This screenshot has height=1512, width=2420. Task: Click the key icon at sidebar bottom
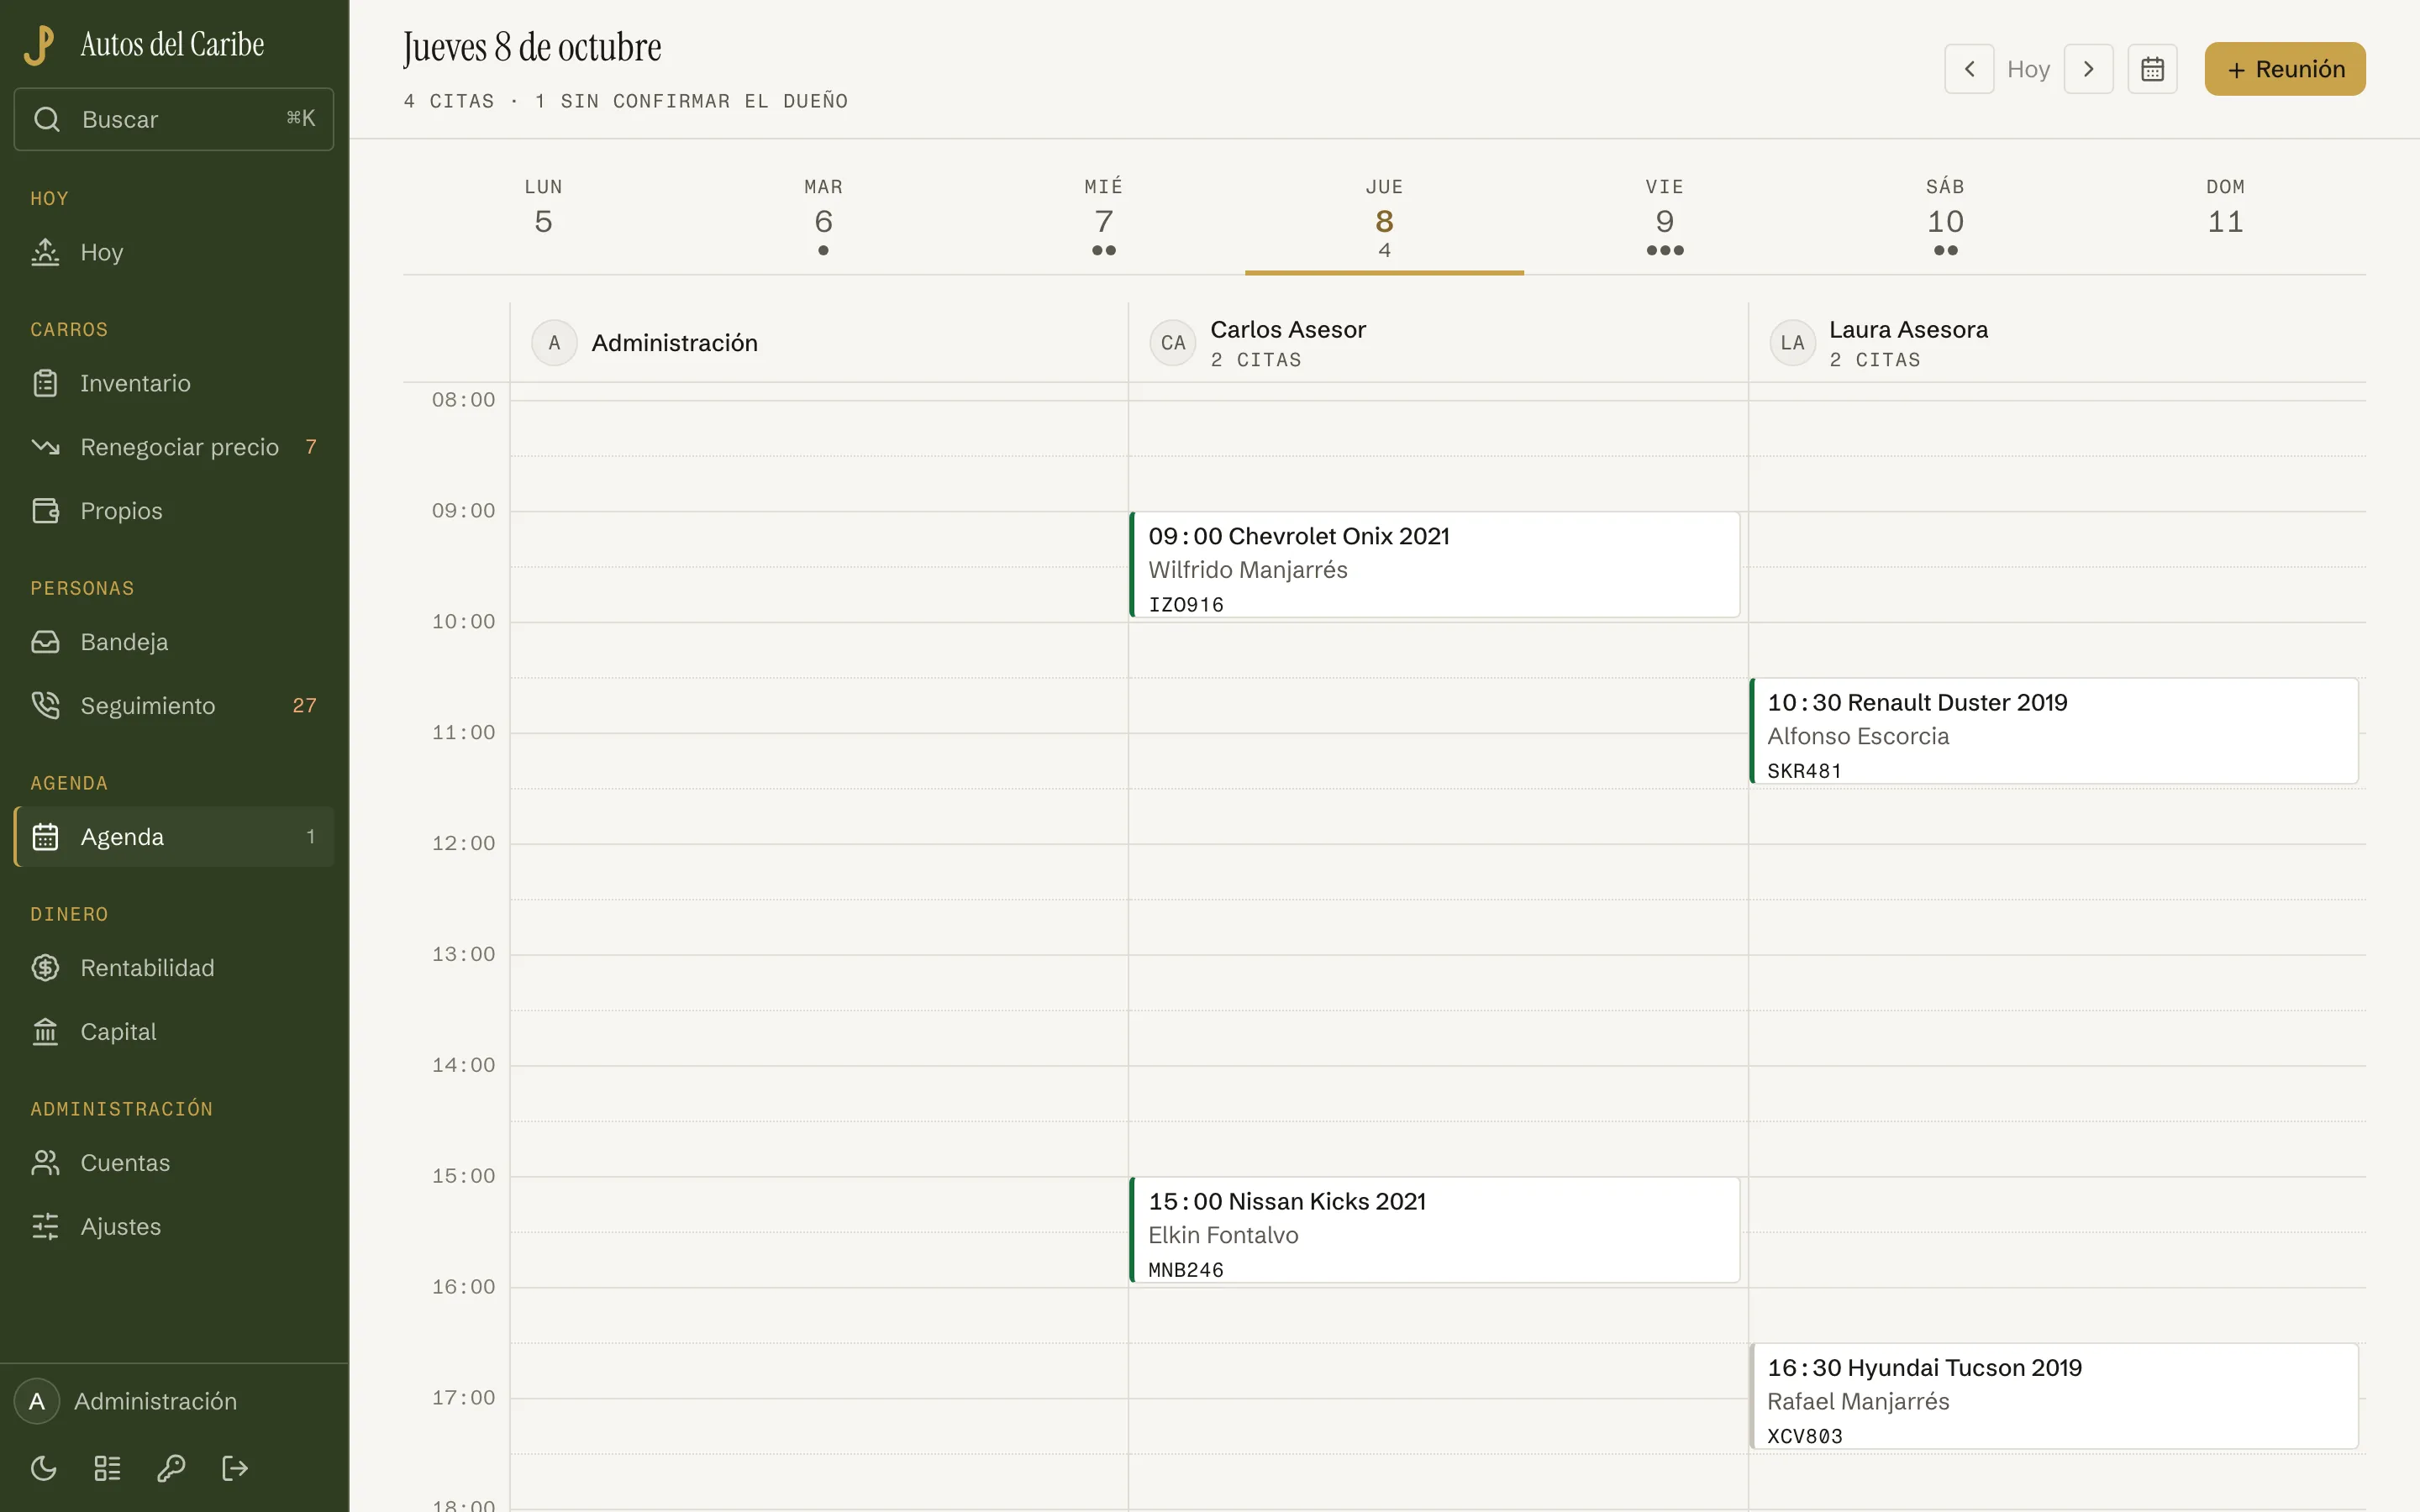click(x=171, y=1468)
